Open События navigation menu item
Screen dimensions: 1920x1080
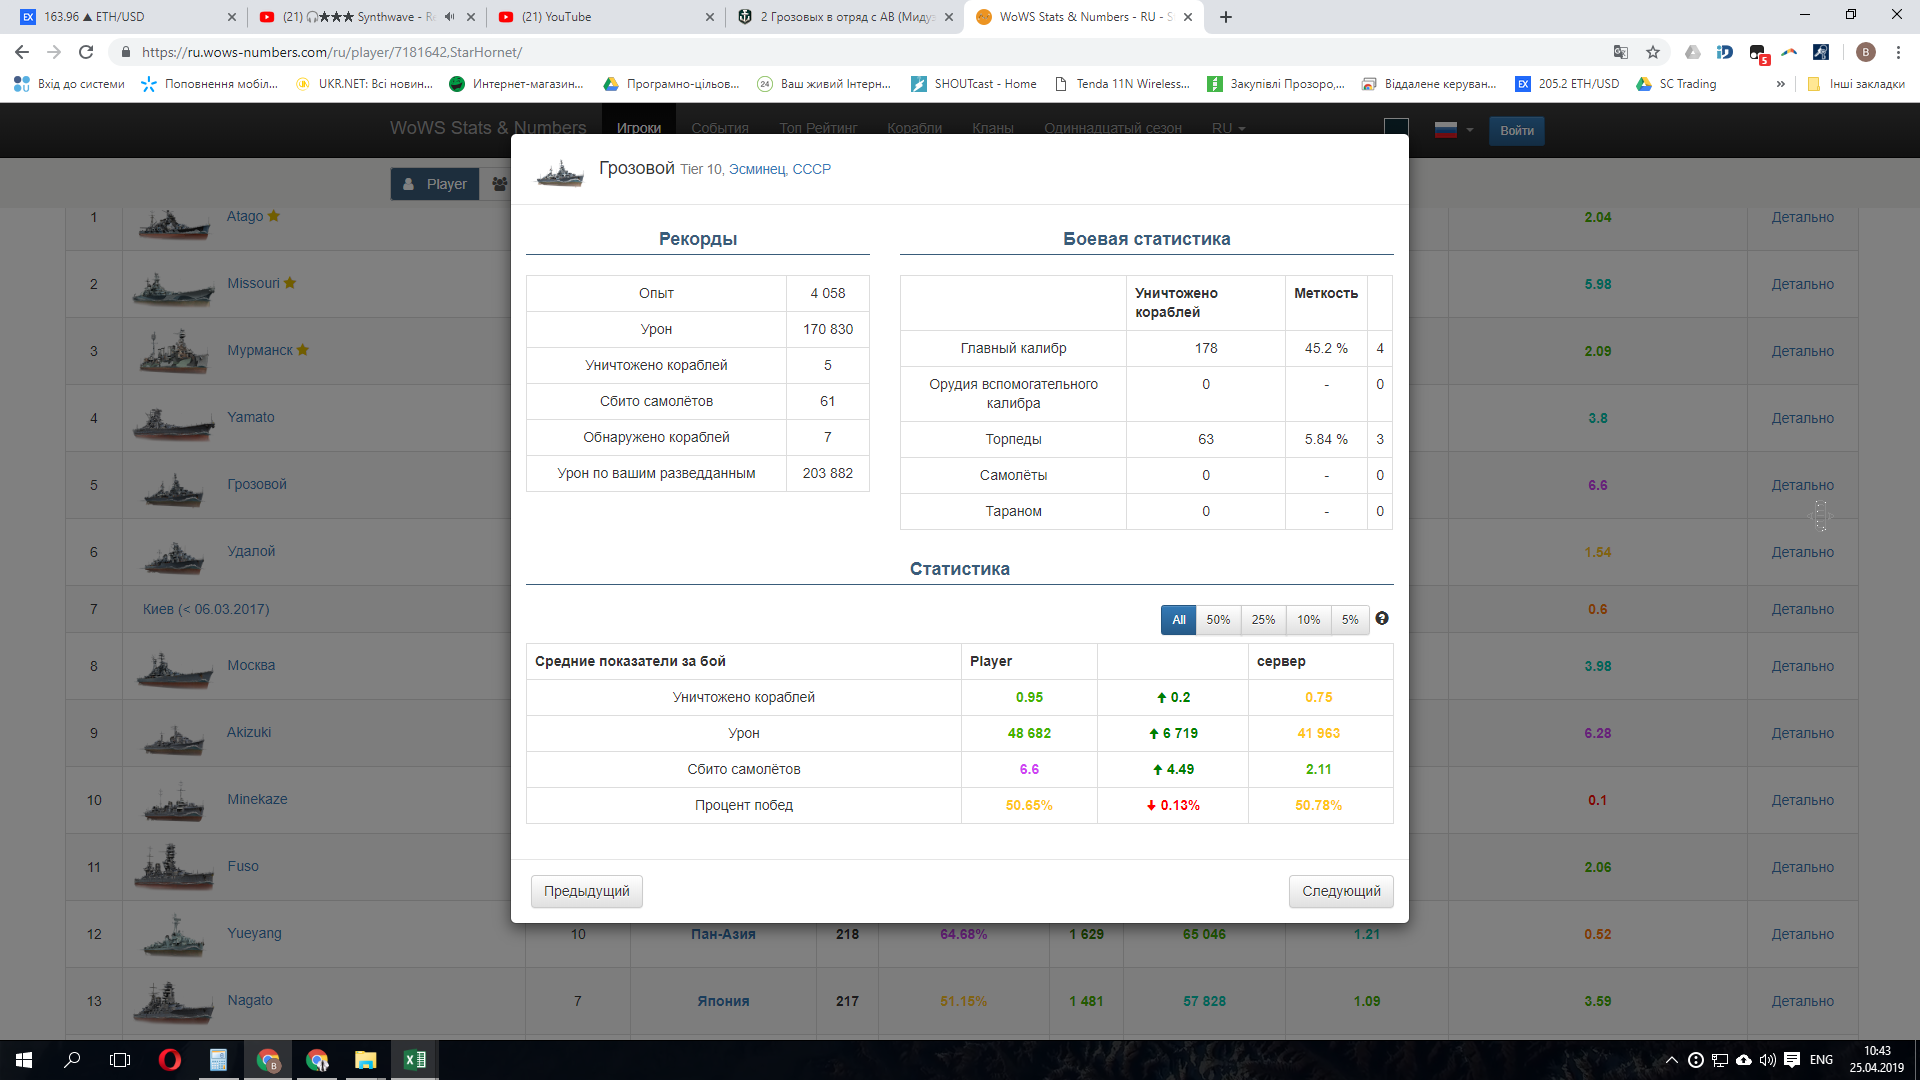pyautogui.click(x=720, y=128)
